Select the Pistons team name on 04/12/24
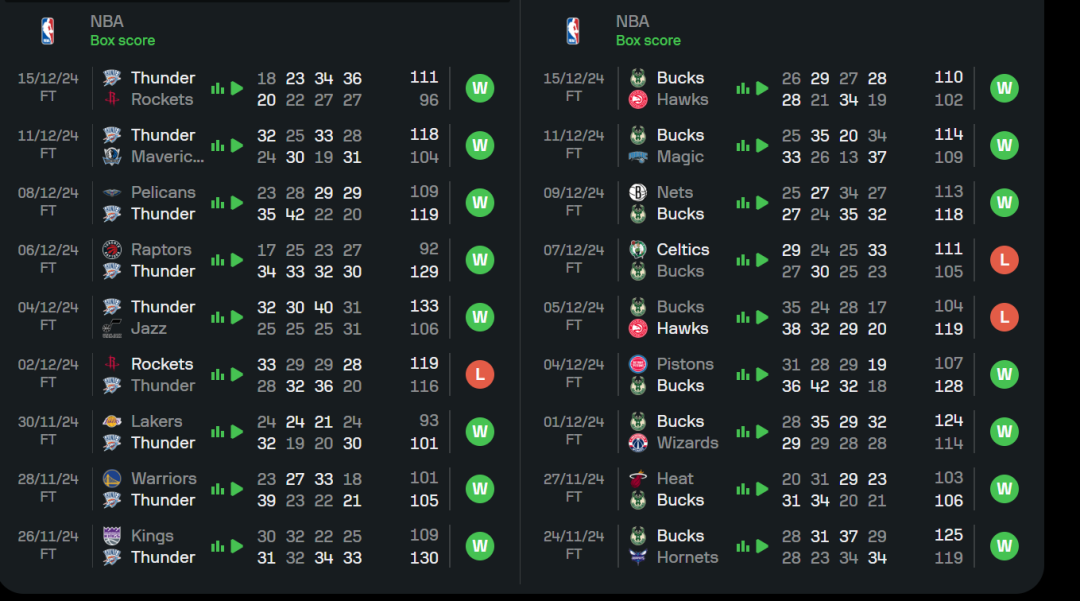This screenshot has height=601, width=1080. 685,364
